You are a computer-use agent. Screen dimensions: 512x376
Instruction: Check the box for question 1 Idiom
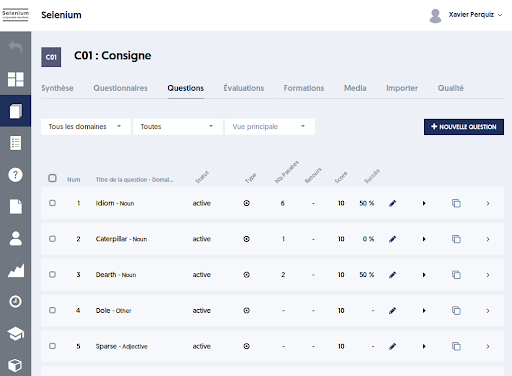tap(52, 203)
